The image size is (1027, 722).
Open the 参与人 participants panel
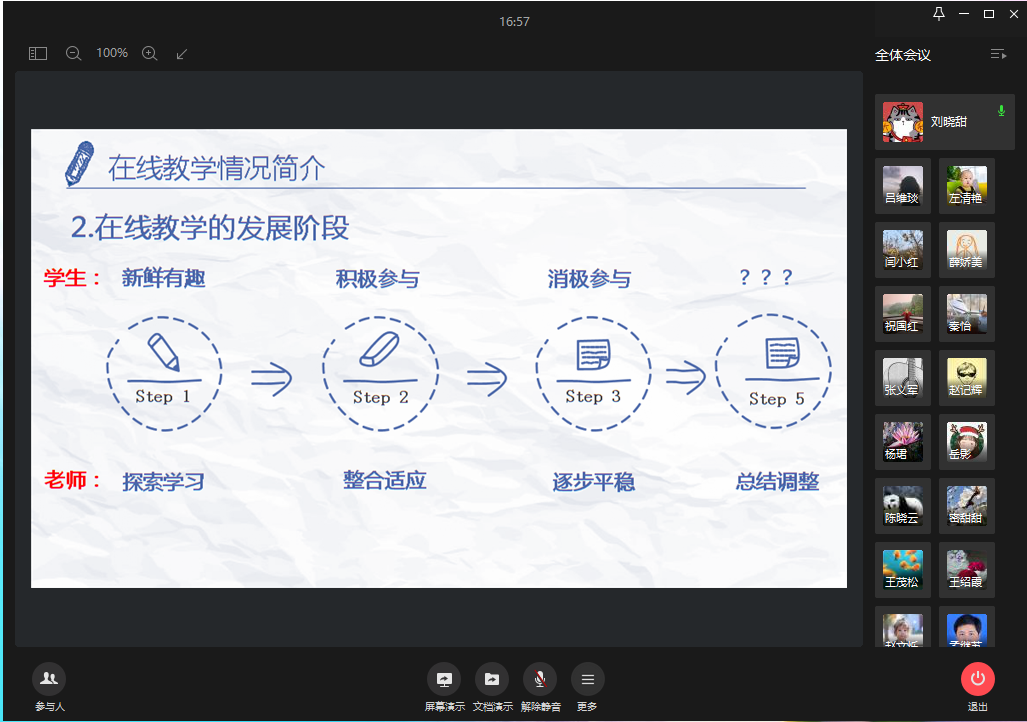click(x=49, y=679)
